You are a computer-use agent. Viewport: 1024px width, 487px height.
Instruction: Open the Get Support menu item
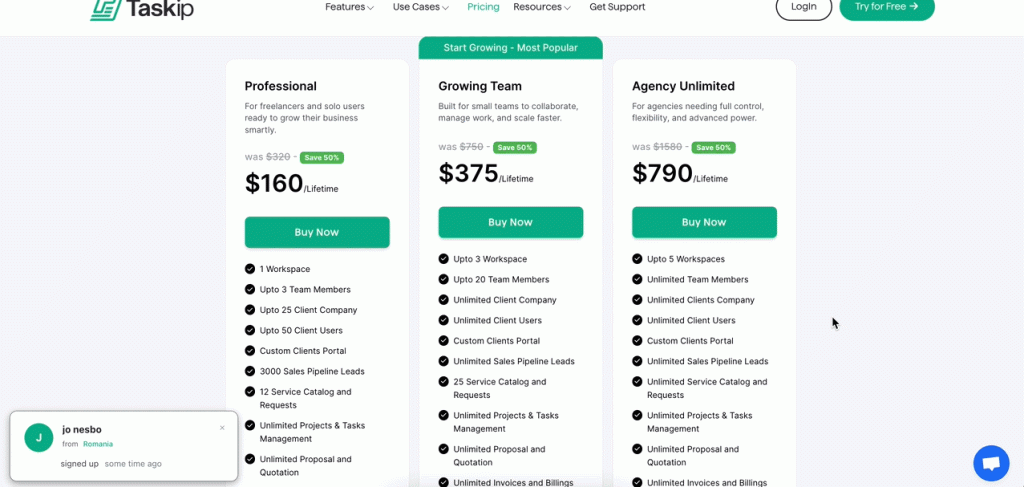pos(617,7)
